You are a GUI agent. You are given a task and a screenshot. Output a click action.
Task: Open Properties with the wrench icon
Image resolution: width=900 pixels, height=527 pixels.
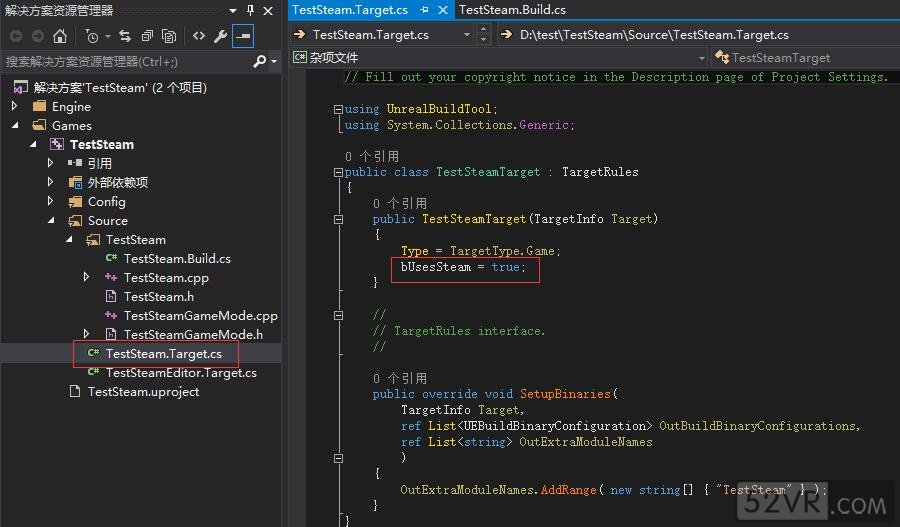pyautogui.click(x=220, y=36)
